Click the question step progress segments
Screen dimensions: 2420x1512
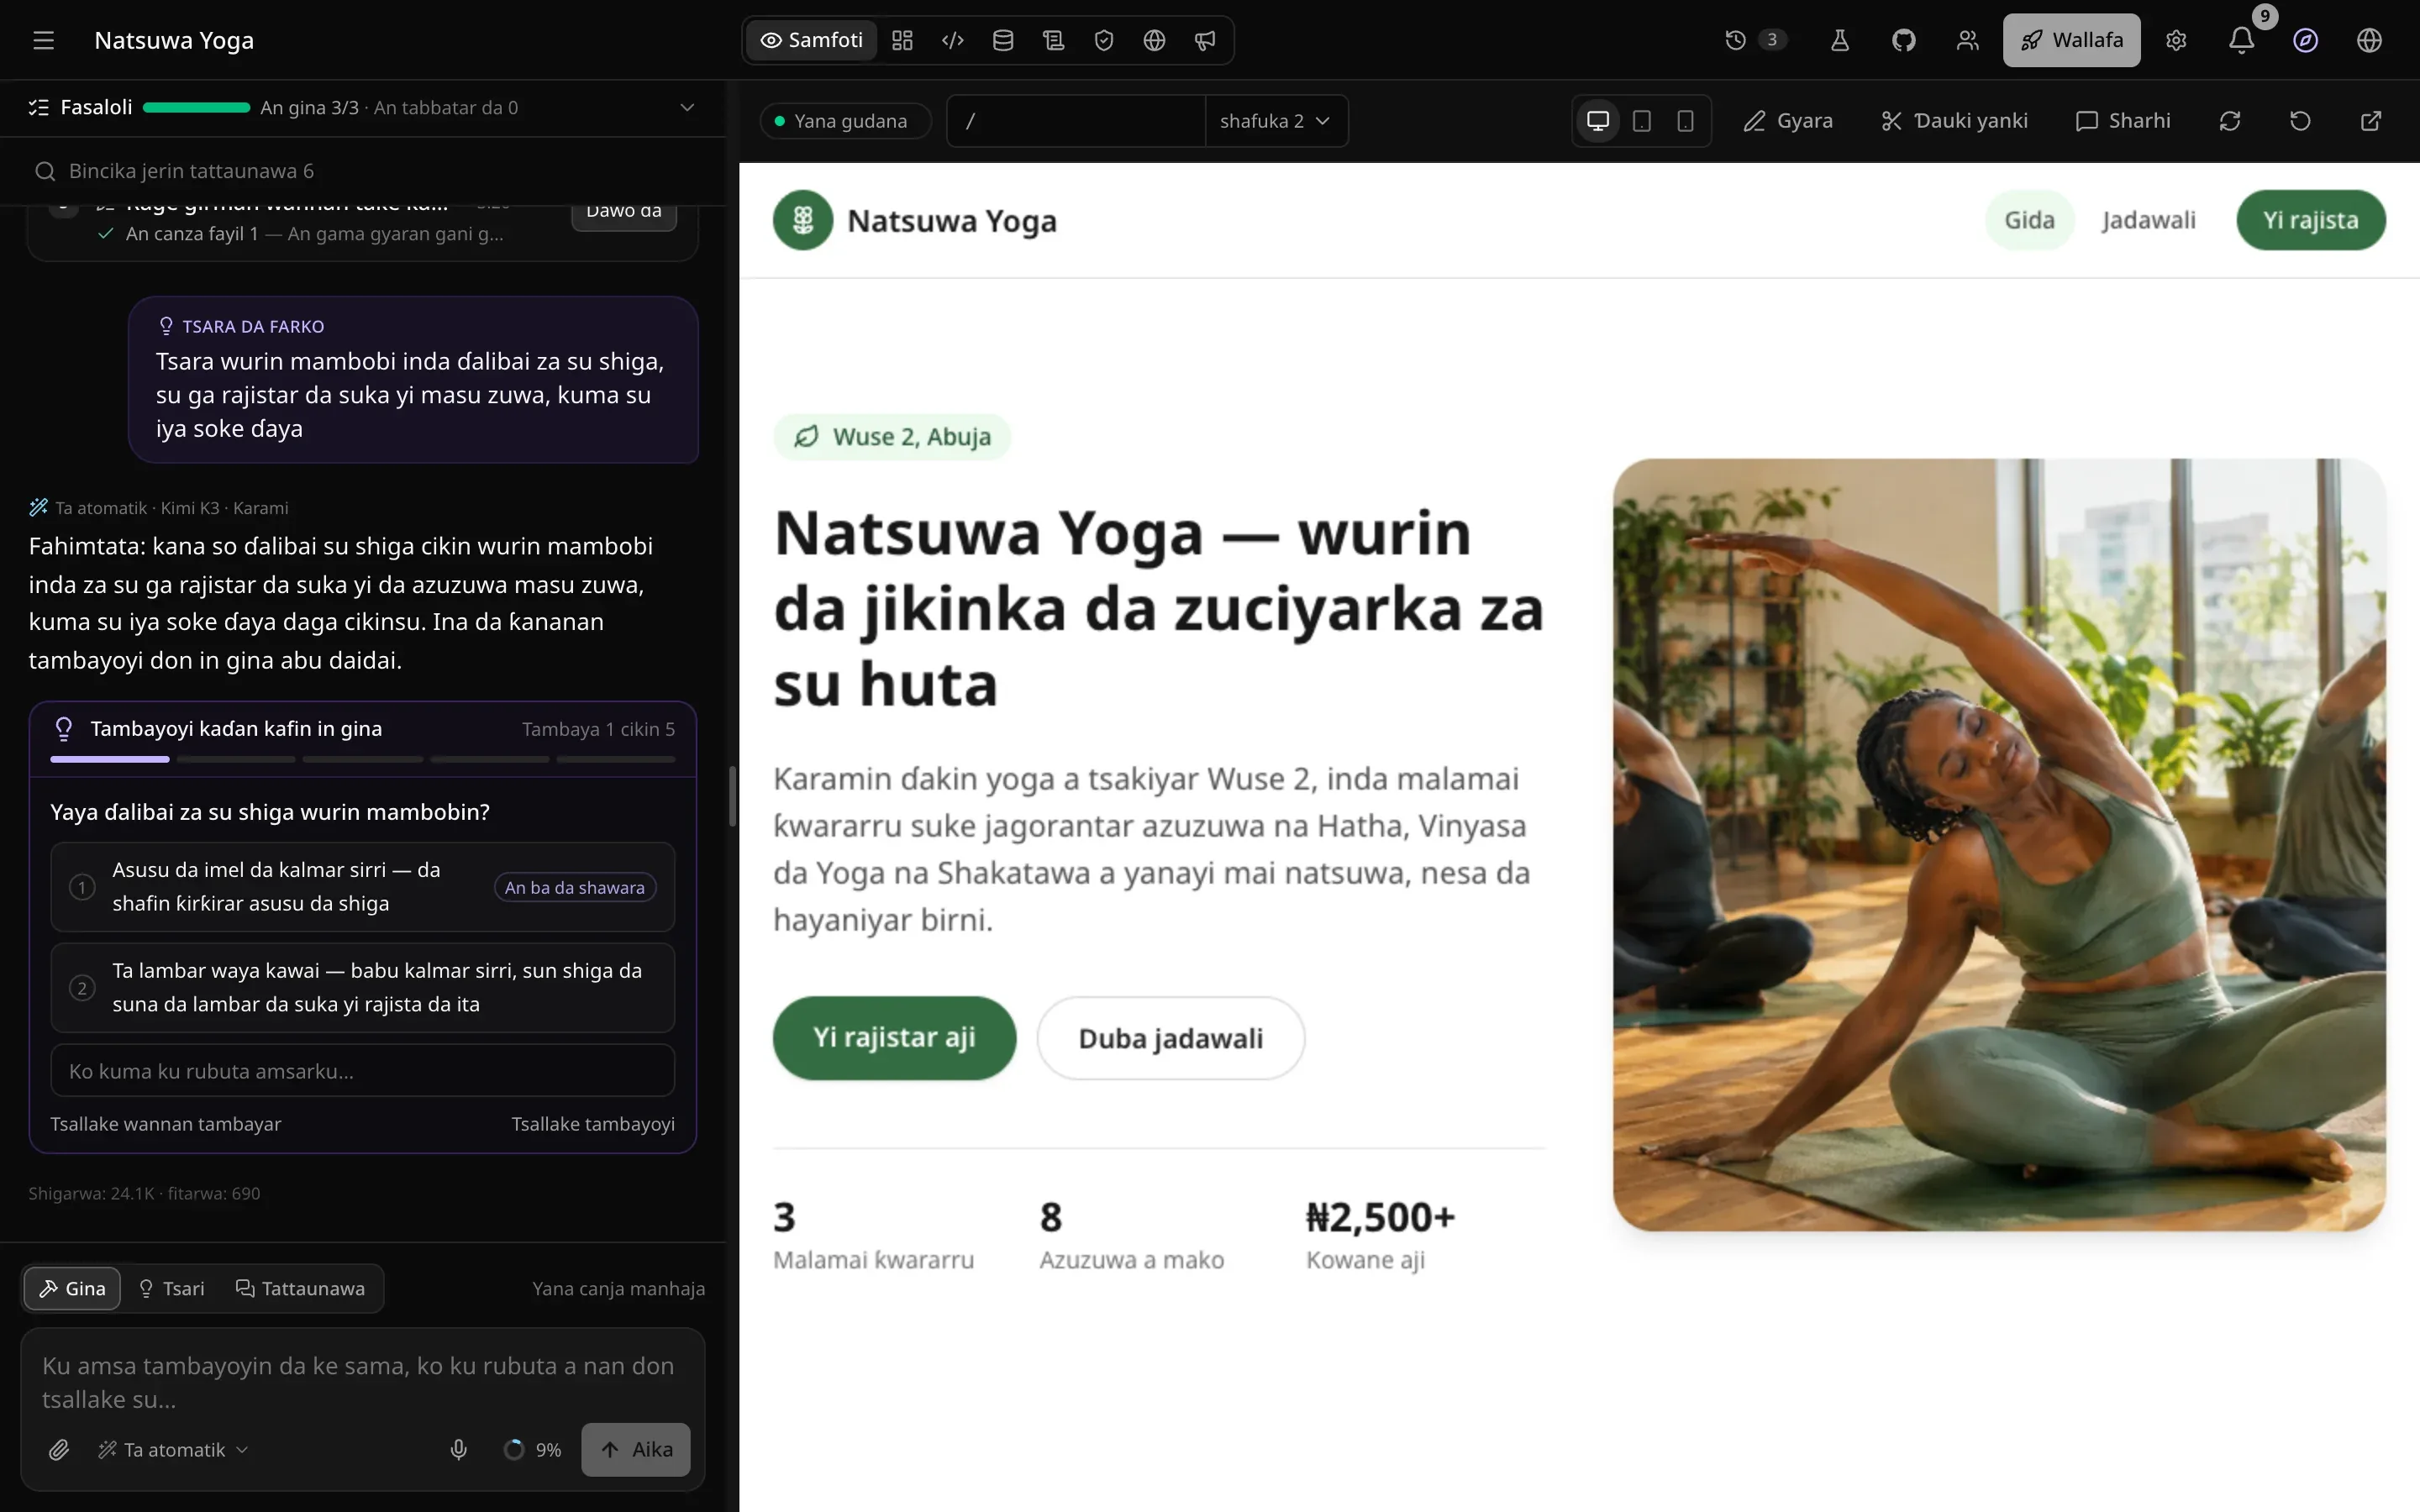coord(363,759)
